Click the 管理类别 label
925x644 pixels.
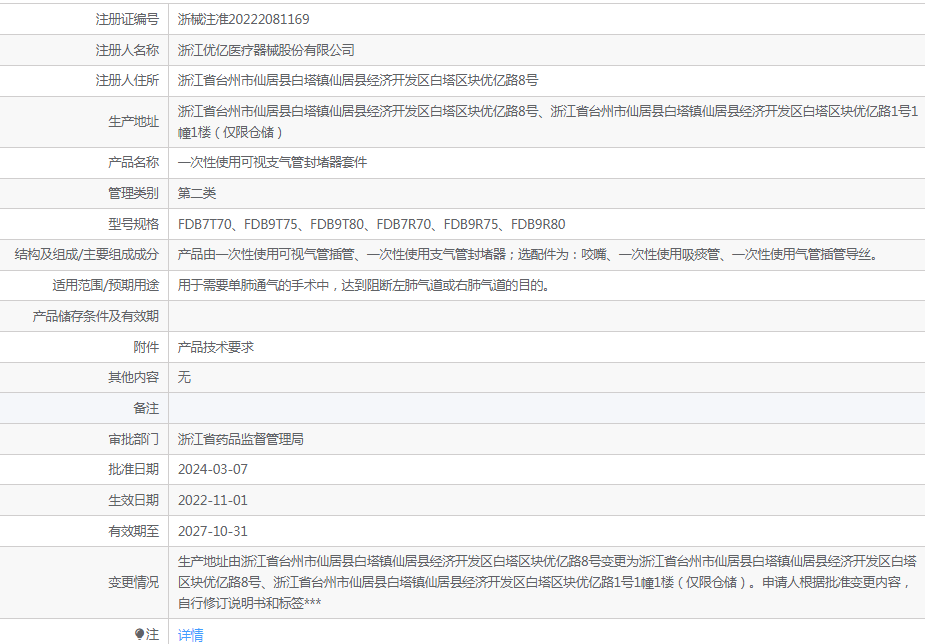133,193
